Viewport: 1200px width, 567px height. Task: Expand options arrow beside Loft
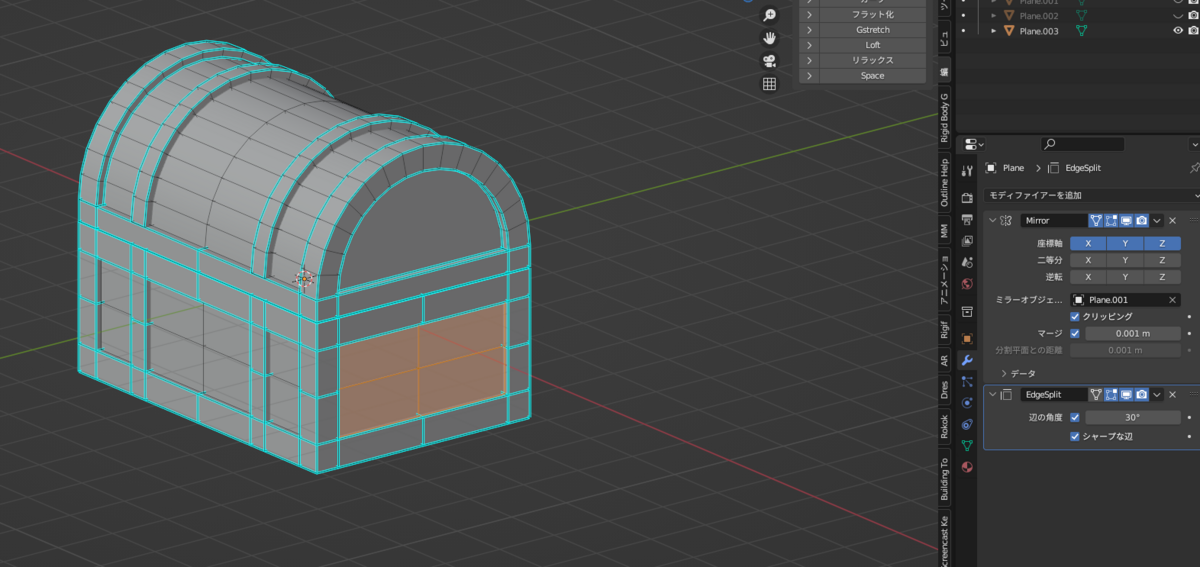point(808,45)
